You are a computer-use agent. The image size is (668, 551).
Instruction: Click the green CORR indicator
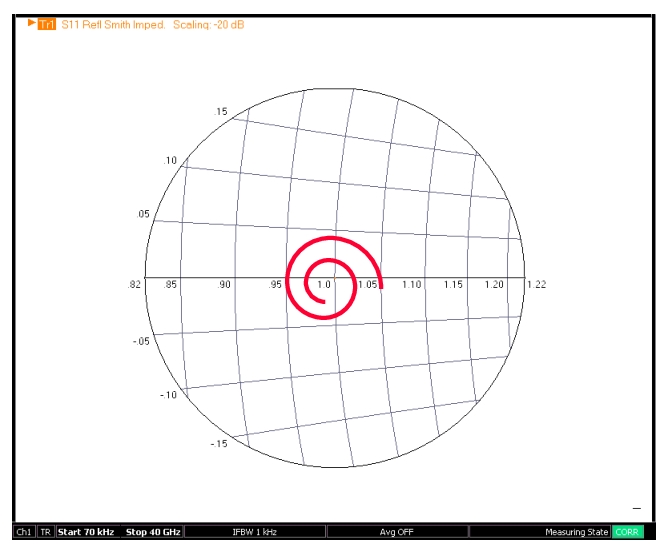pyautogui.click(x=627, y=532)
